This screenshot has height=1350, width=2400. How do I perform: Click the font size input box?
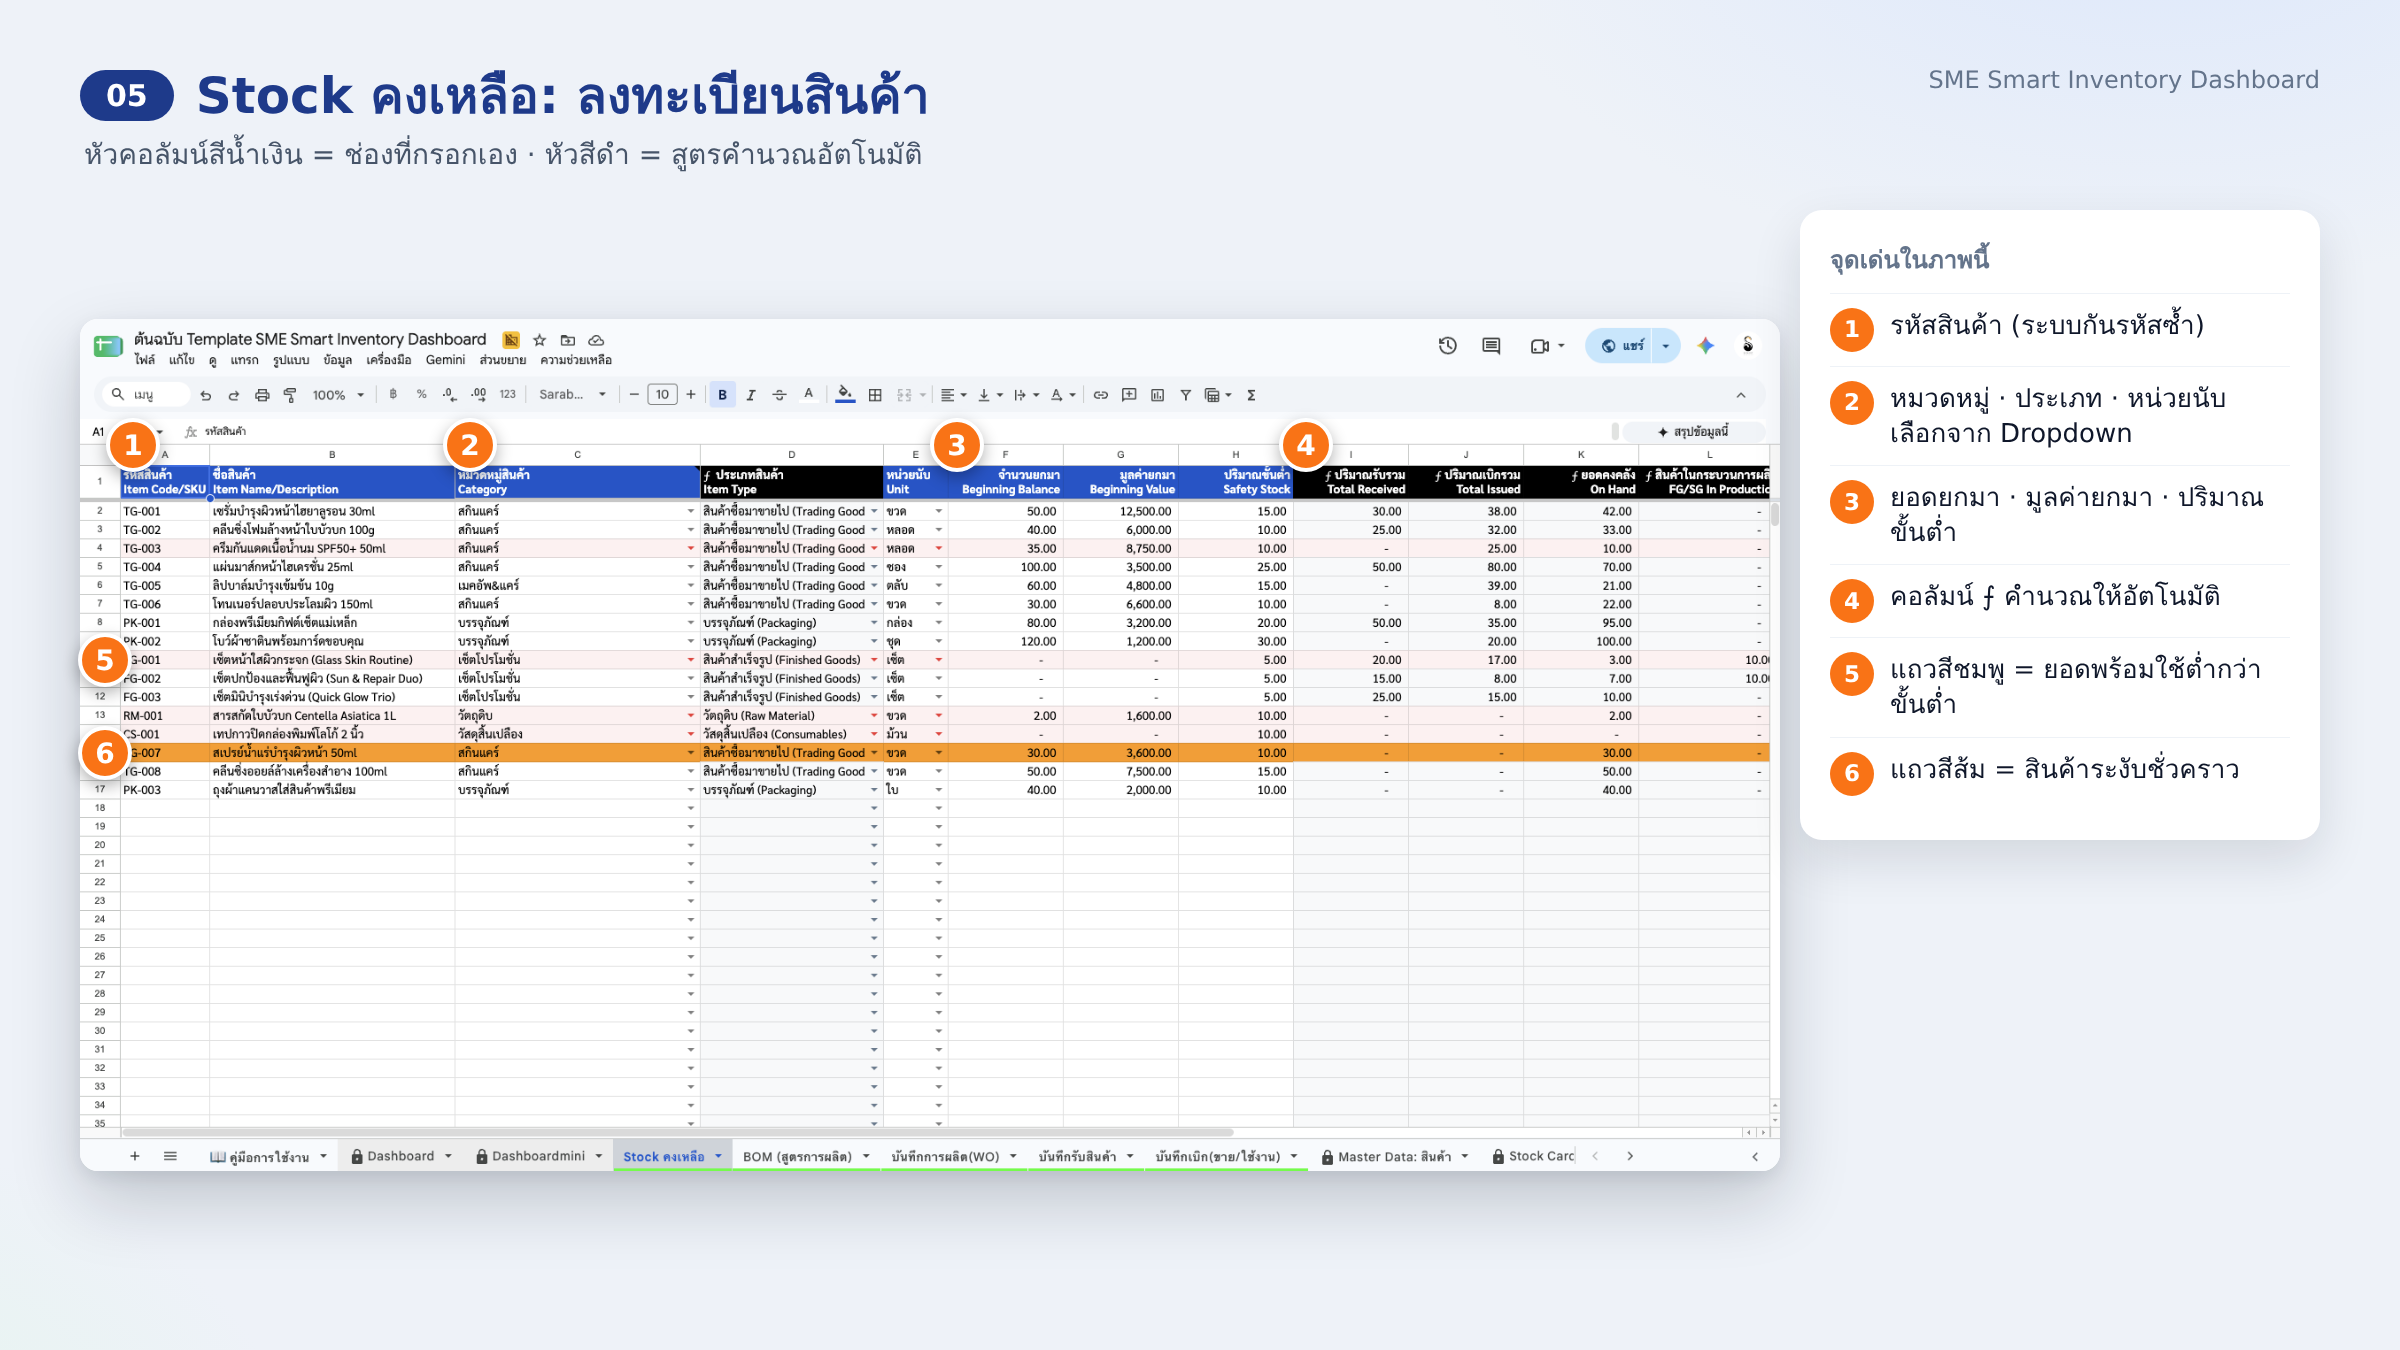click(x=662, y=395)
